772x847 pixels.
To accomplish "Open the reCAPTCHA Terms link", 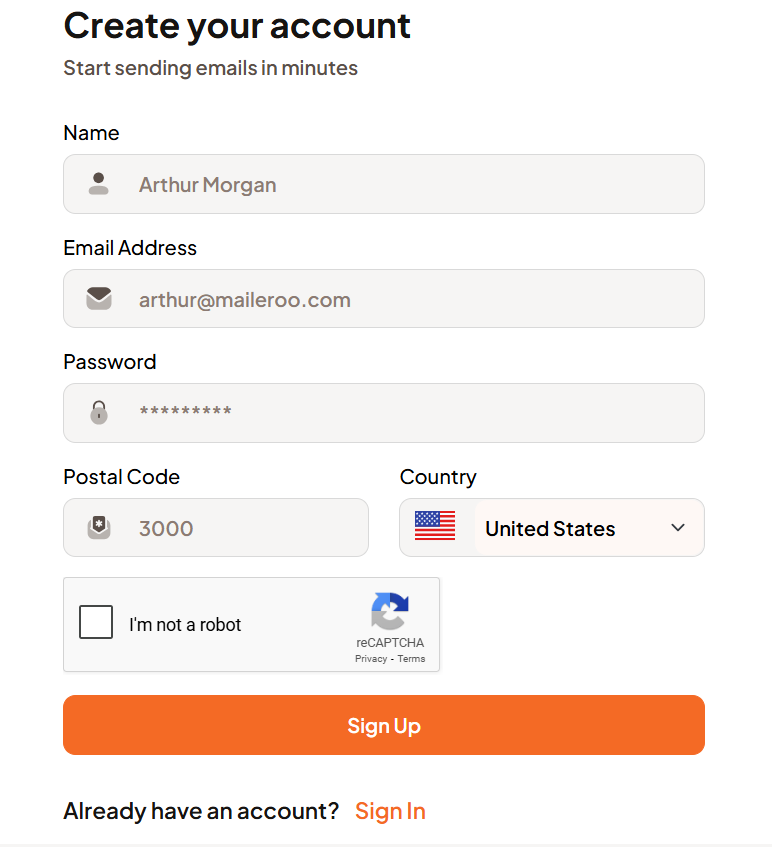I will 411,658.
